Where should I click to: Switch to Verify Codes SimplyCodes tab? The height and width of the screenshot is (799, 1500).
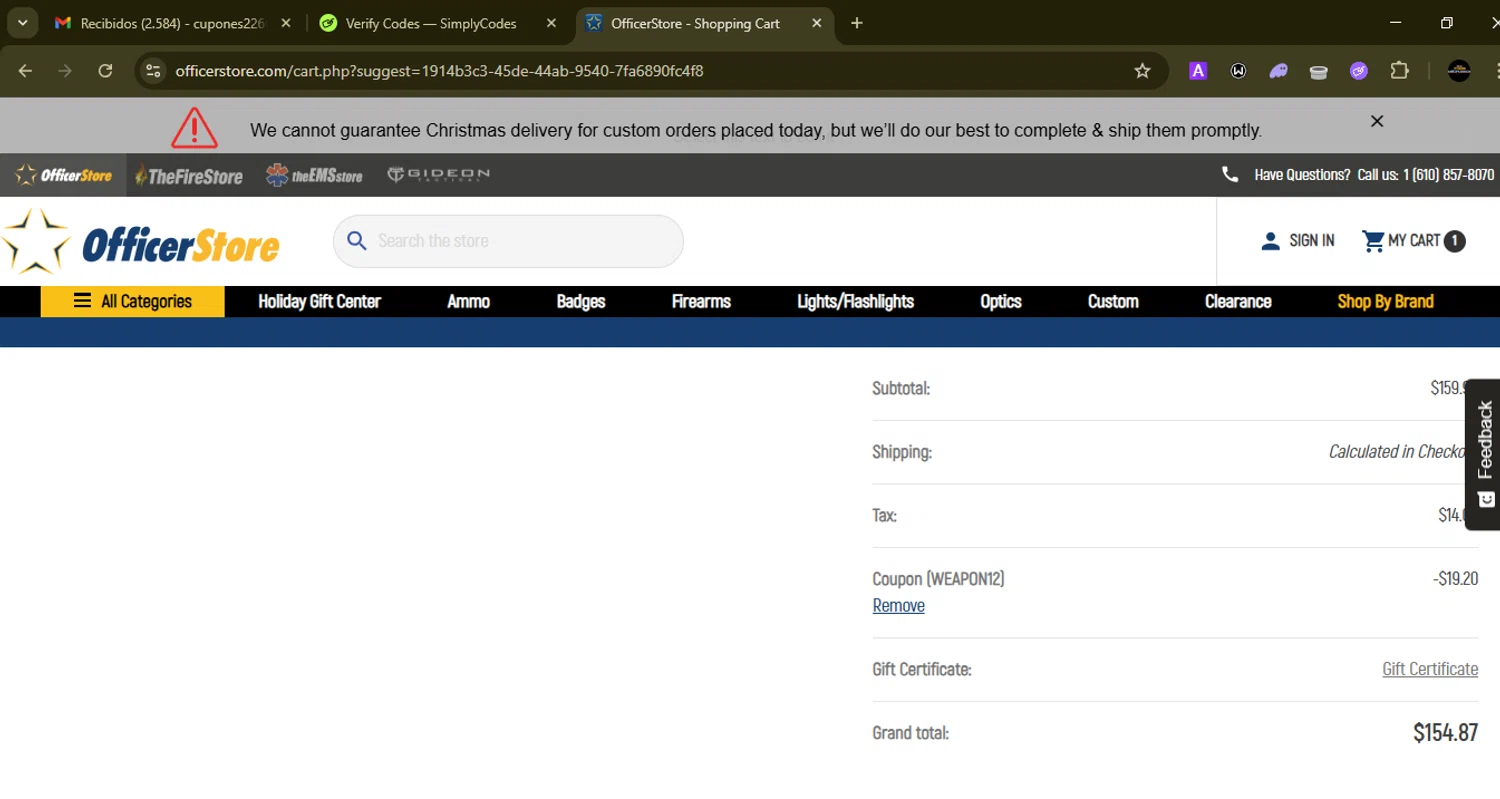tap(430, 23)
